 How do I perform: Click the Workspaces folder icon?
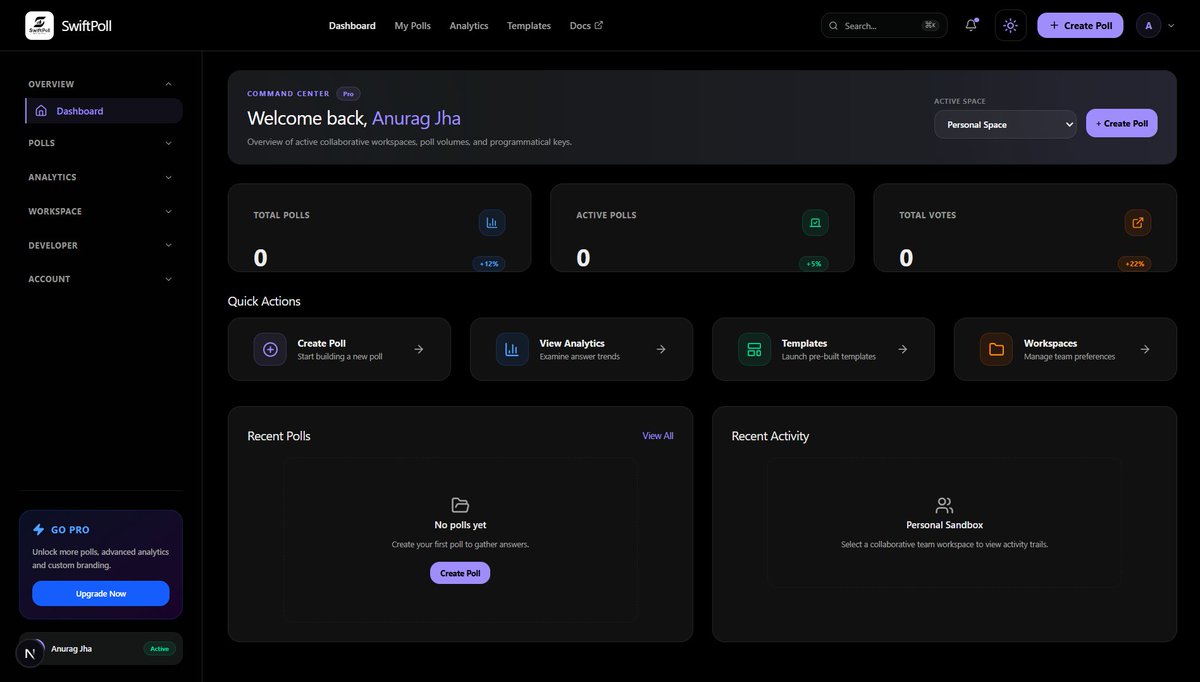[996, 349]
